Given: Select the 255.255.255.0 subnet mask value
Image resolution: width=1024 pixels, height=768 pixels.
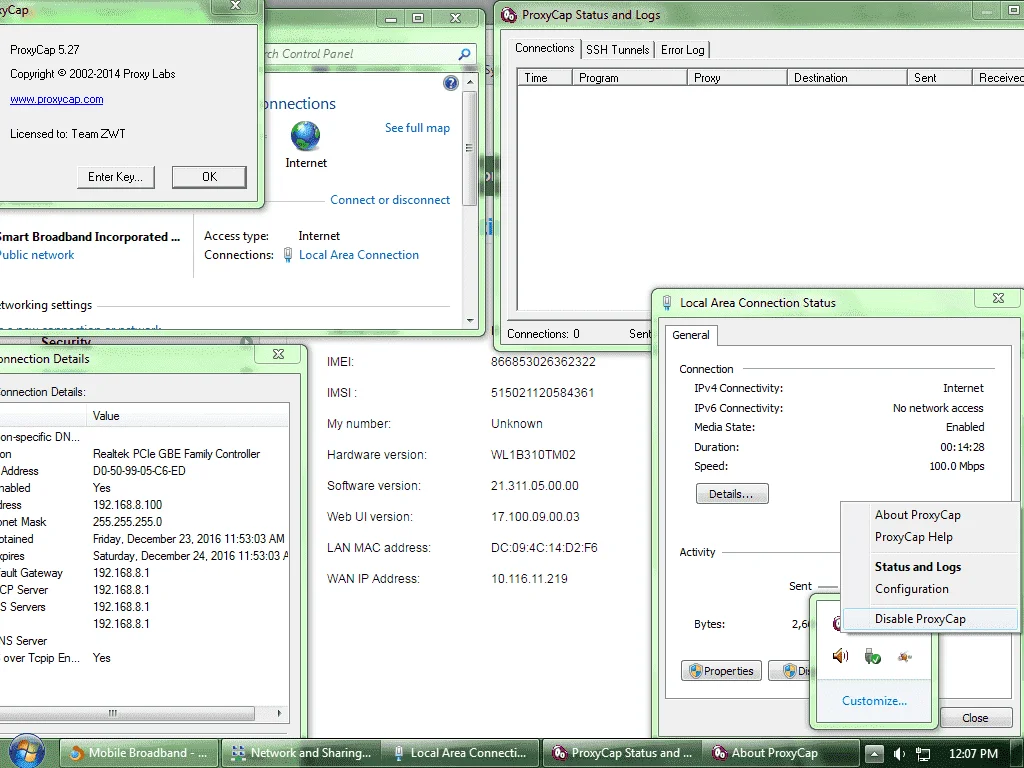Looking at the screenshot, I should coord(127,522).
